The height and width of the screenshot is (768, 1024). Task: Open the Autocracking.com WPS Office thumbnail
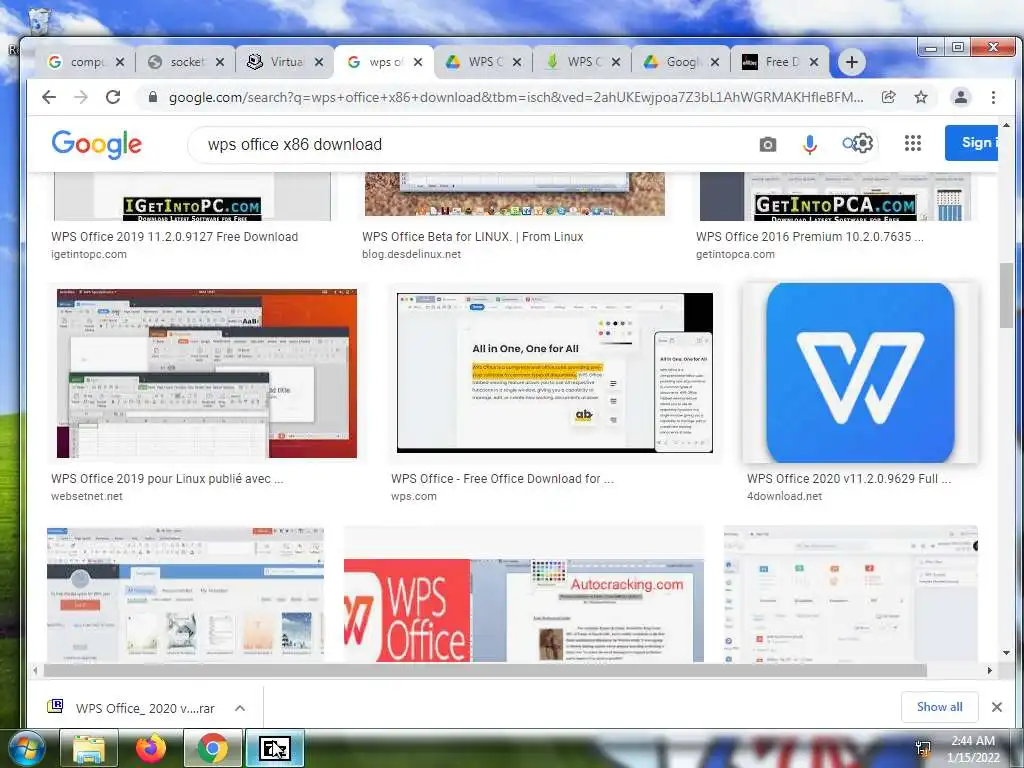(524, 610)
